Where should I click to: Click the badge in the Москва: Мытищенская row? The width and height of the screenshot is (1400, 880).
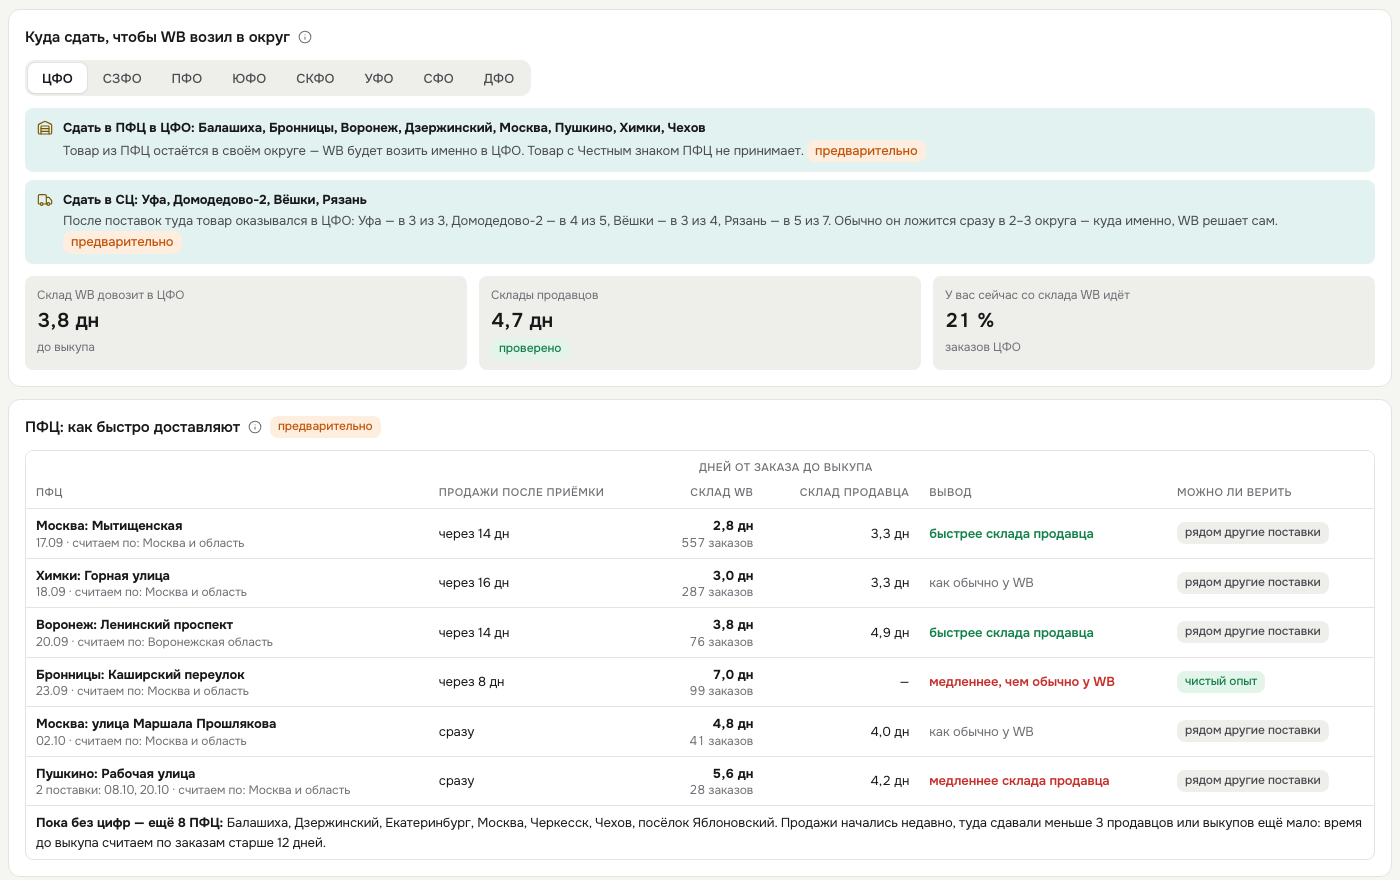click(1253, 533)
